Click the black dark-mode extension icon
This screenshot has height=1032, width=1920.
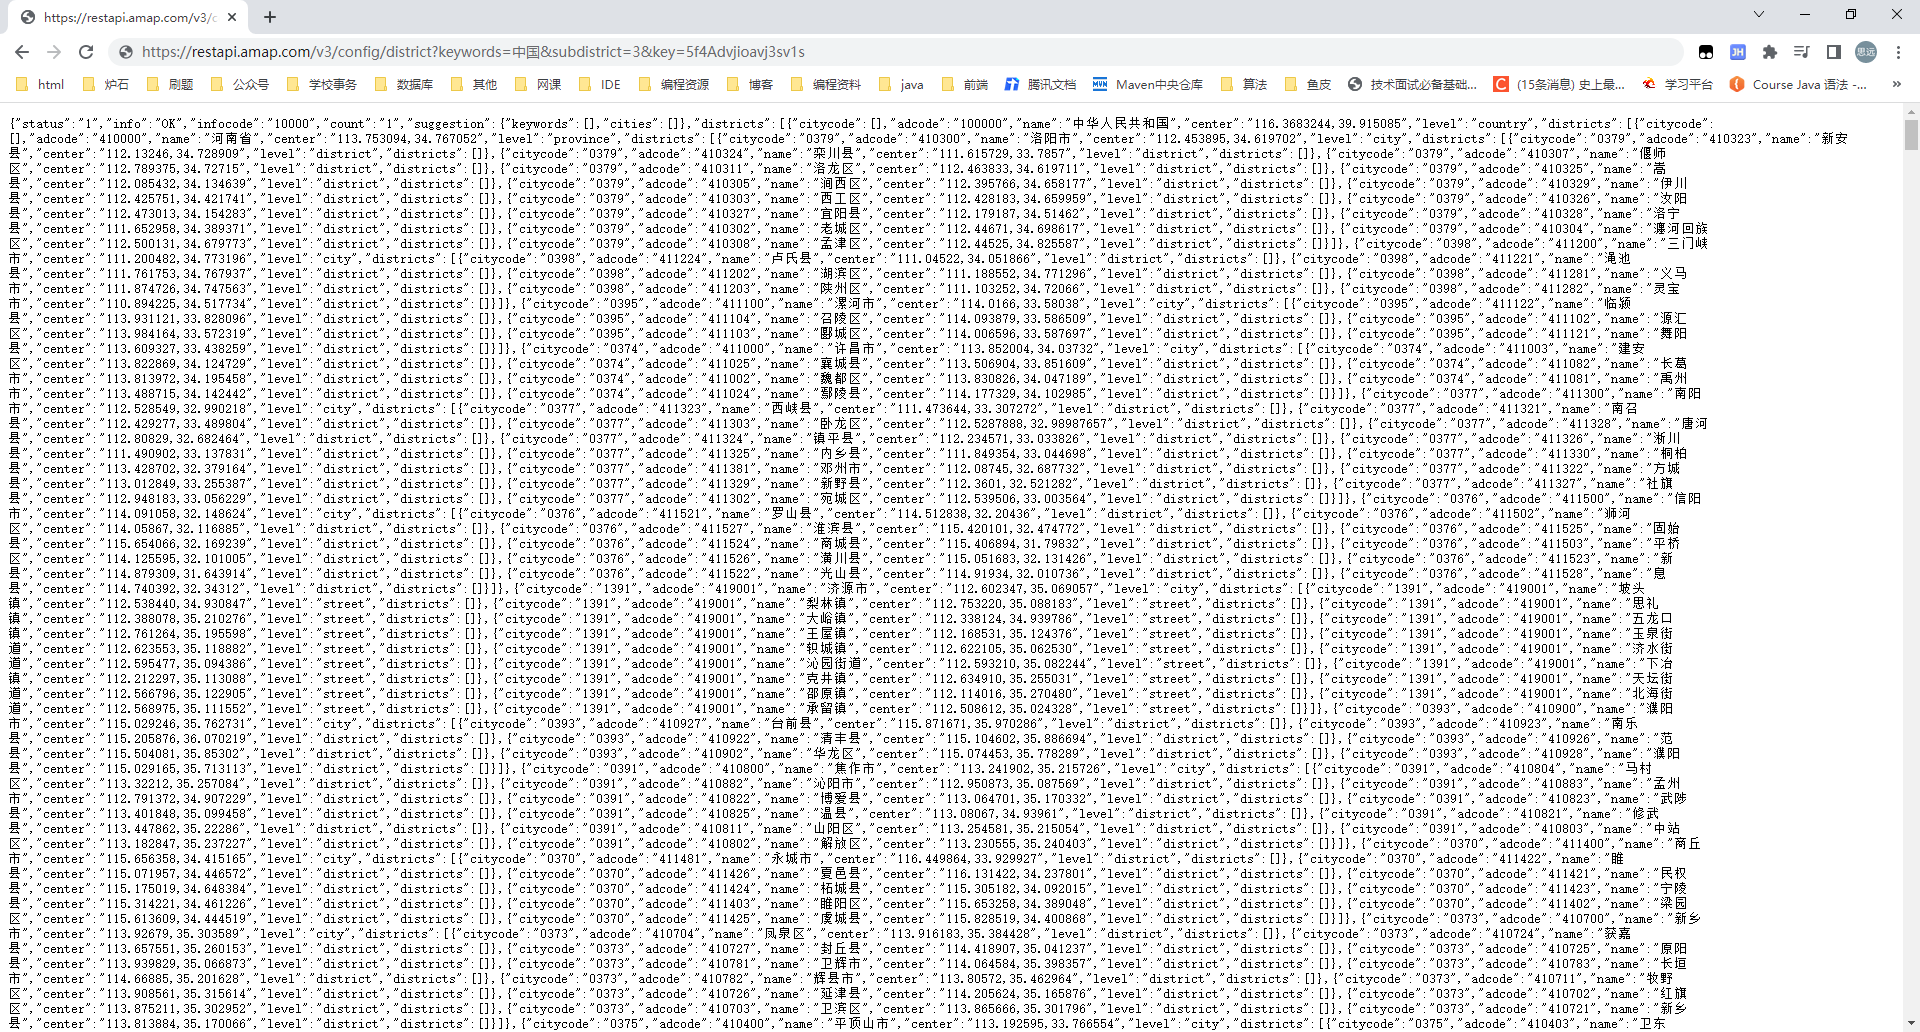pyautogui.click(x=1707, y=51)
